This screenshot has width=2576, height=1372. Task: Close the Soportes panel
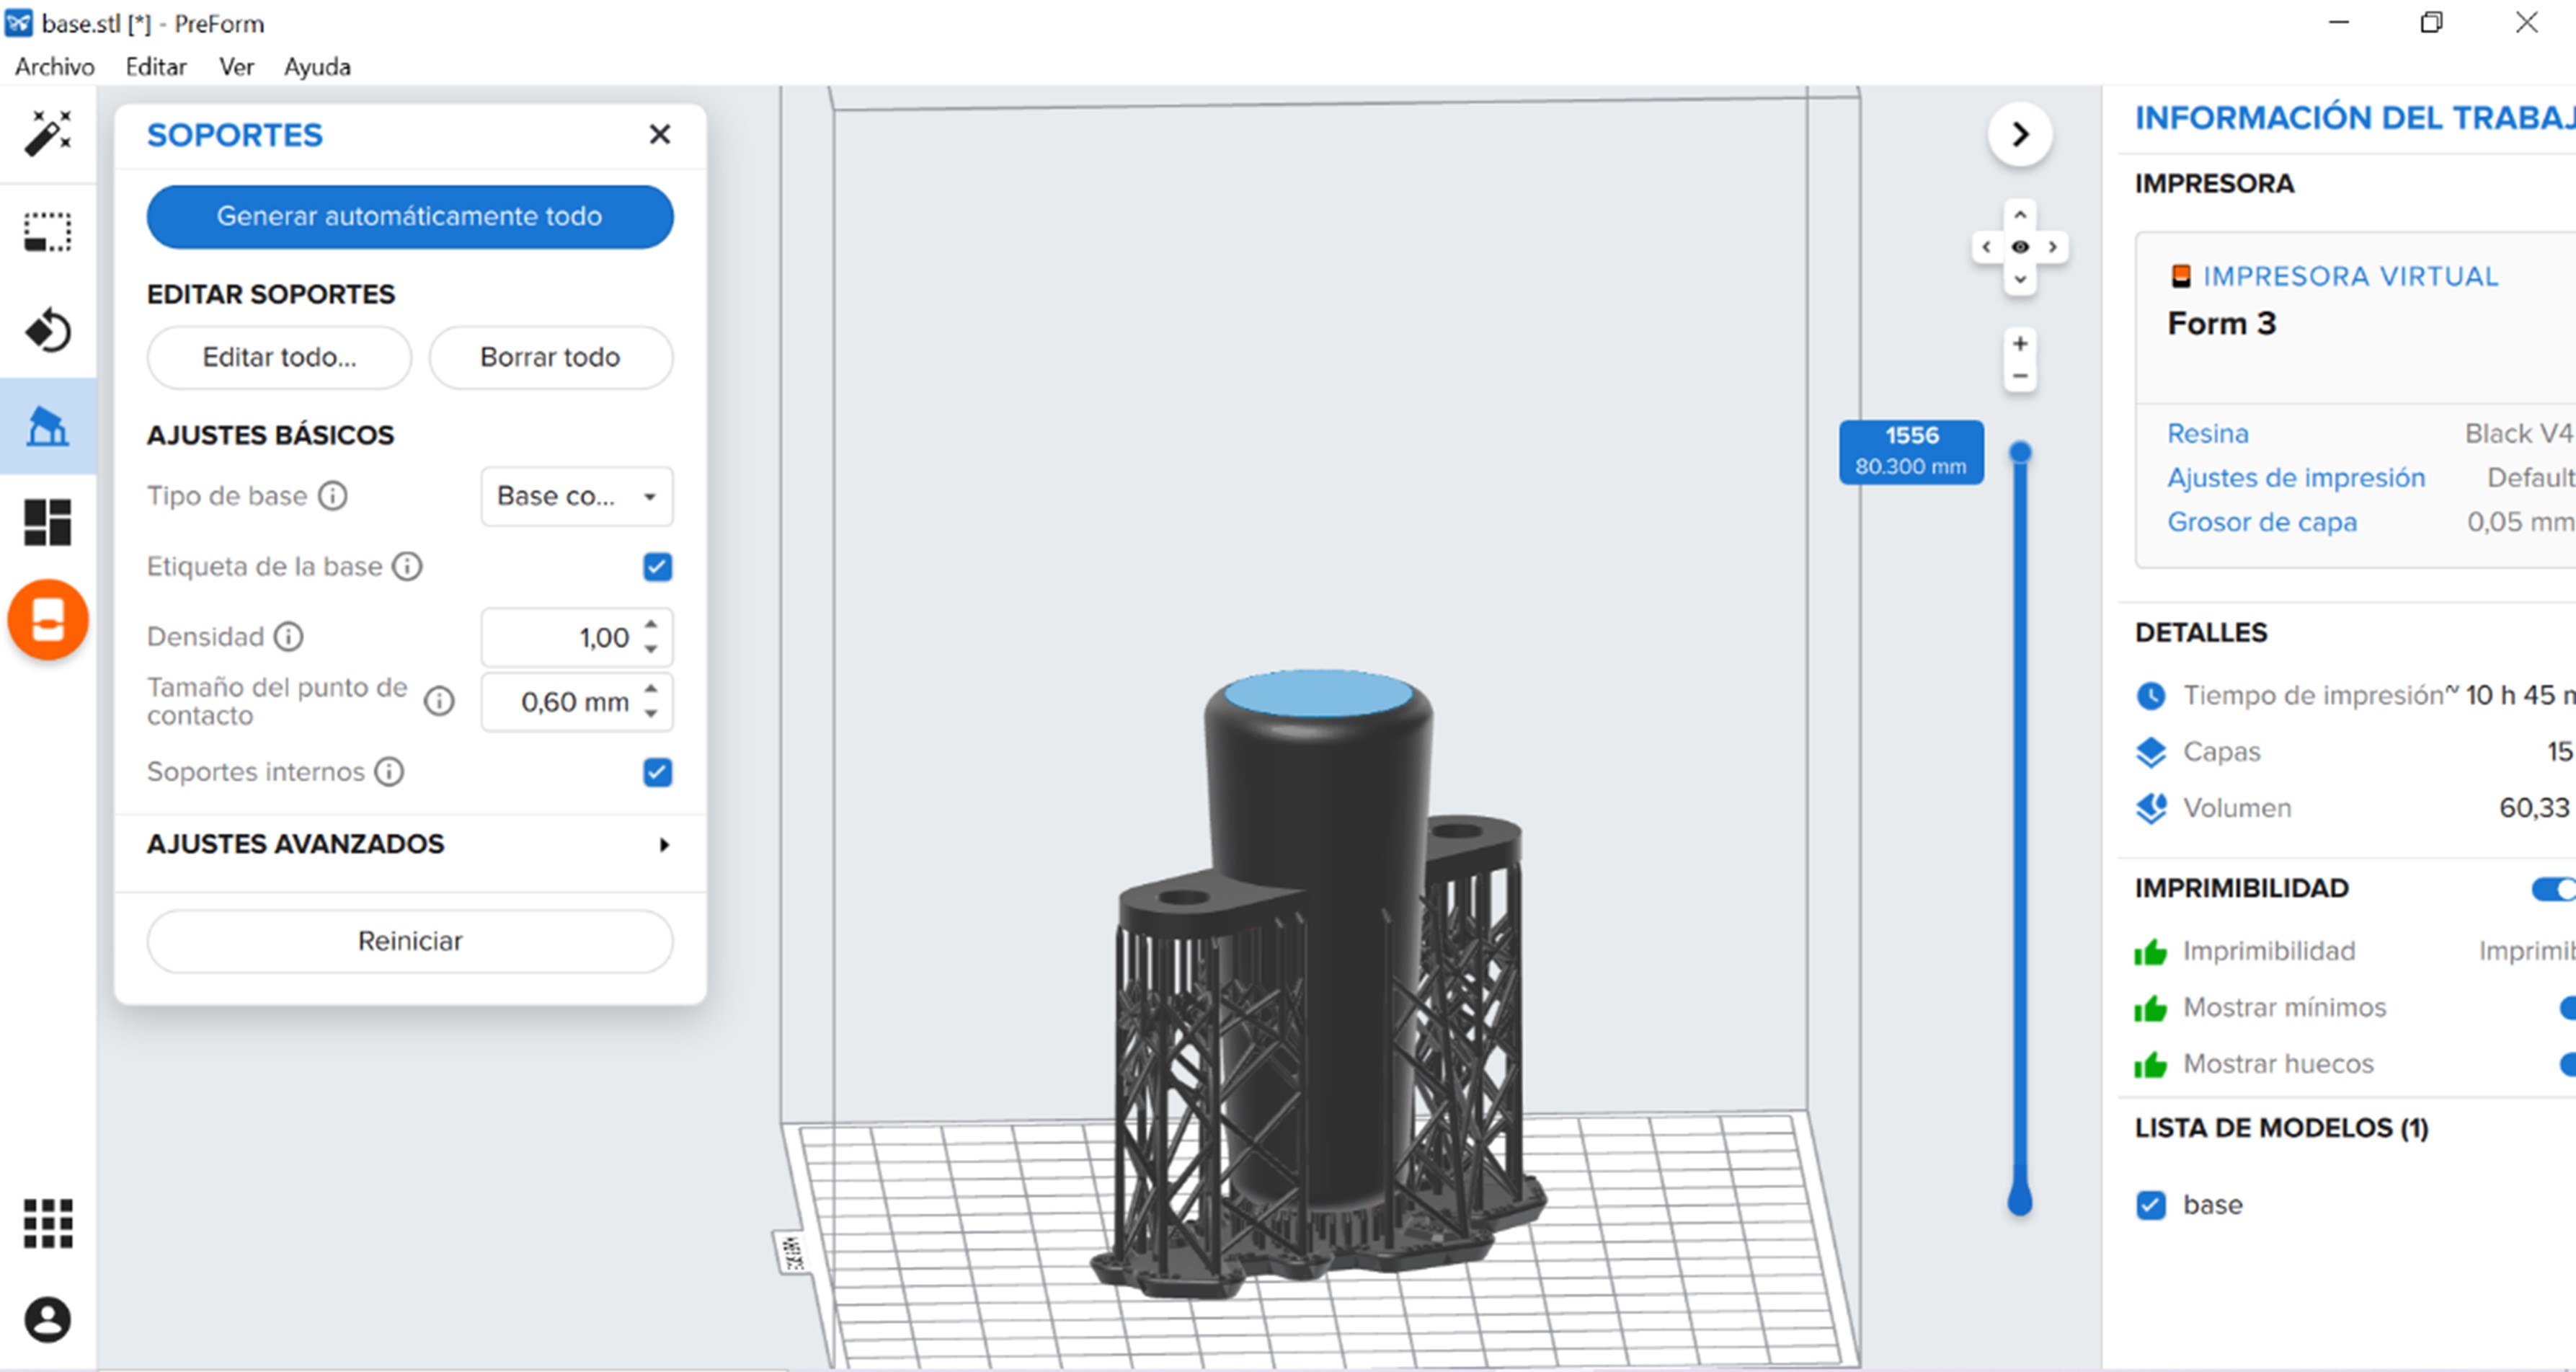660,134
